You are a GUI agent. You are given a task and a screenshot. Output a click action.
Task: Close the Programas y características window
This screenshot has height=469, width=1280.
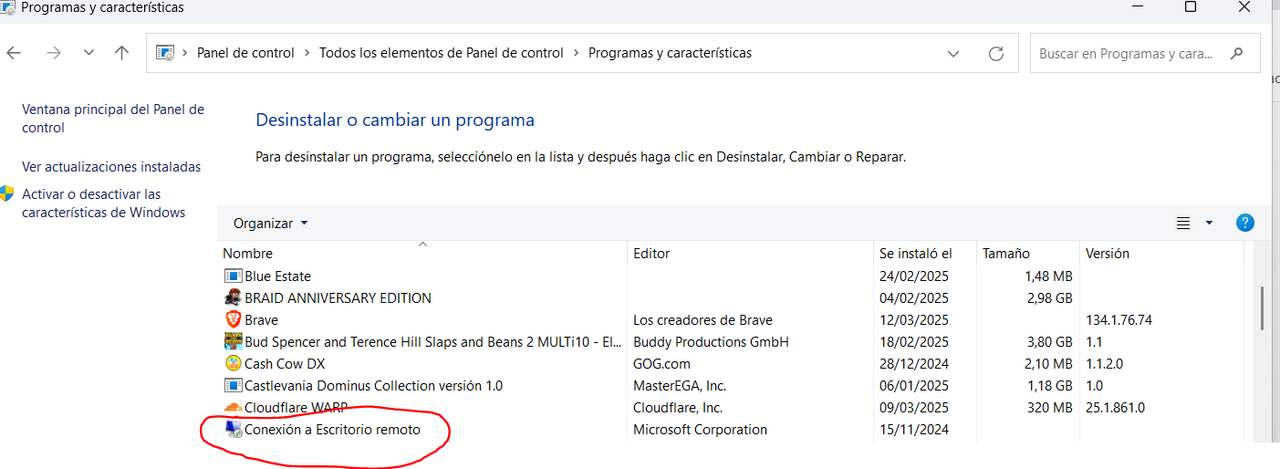[1243, 7]
